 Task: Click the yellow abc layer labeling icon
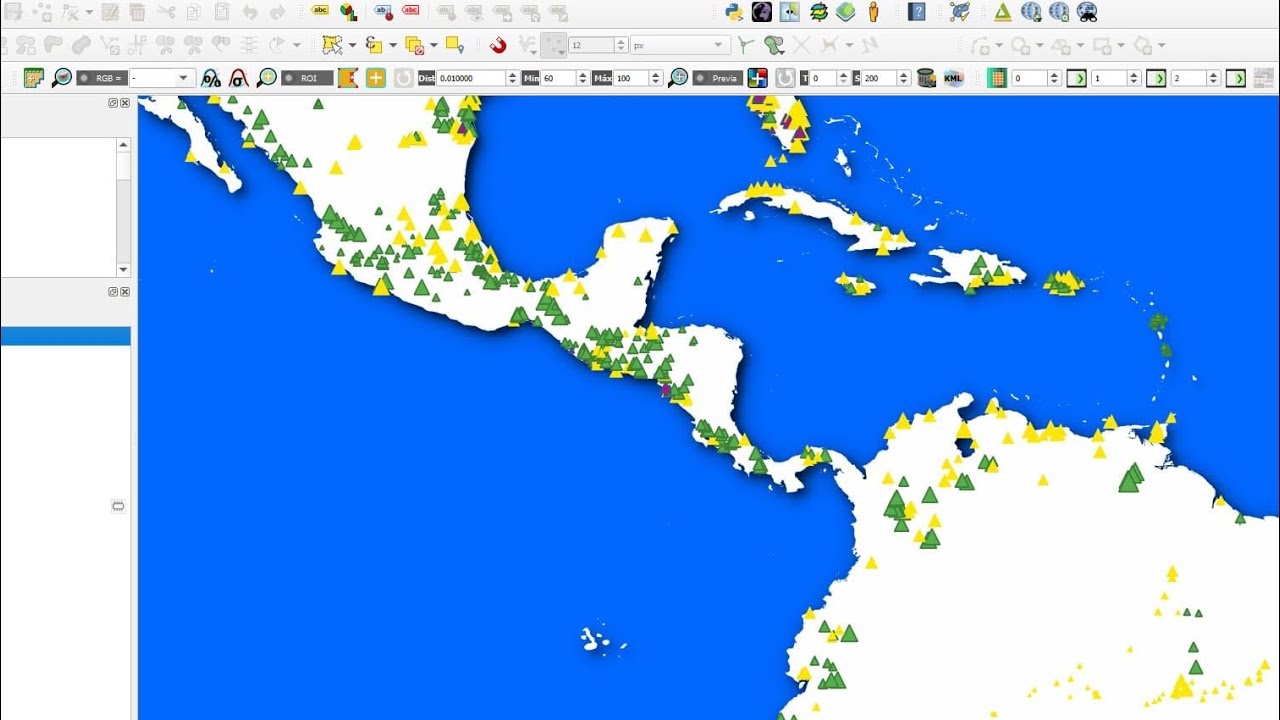coord(320,10)
